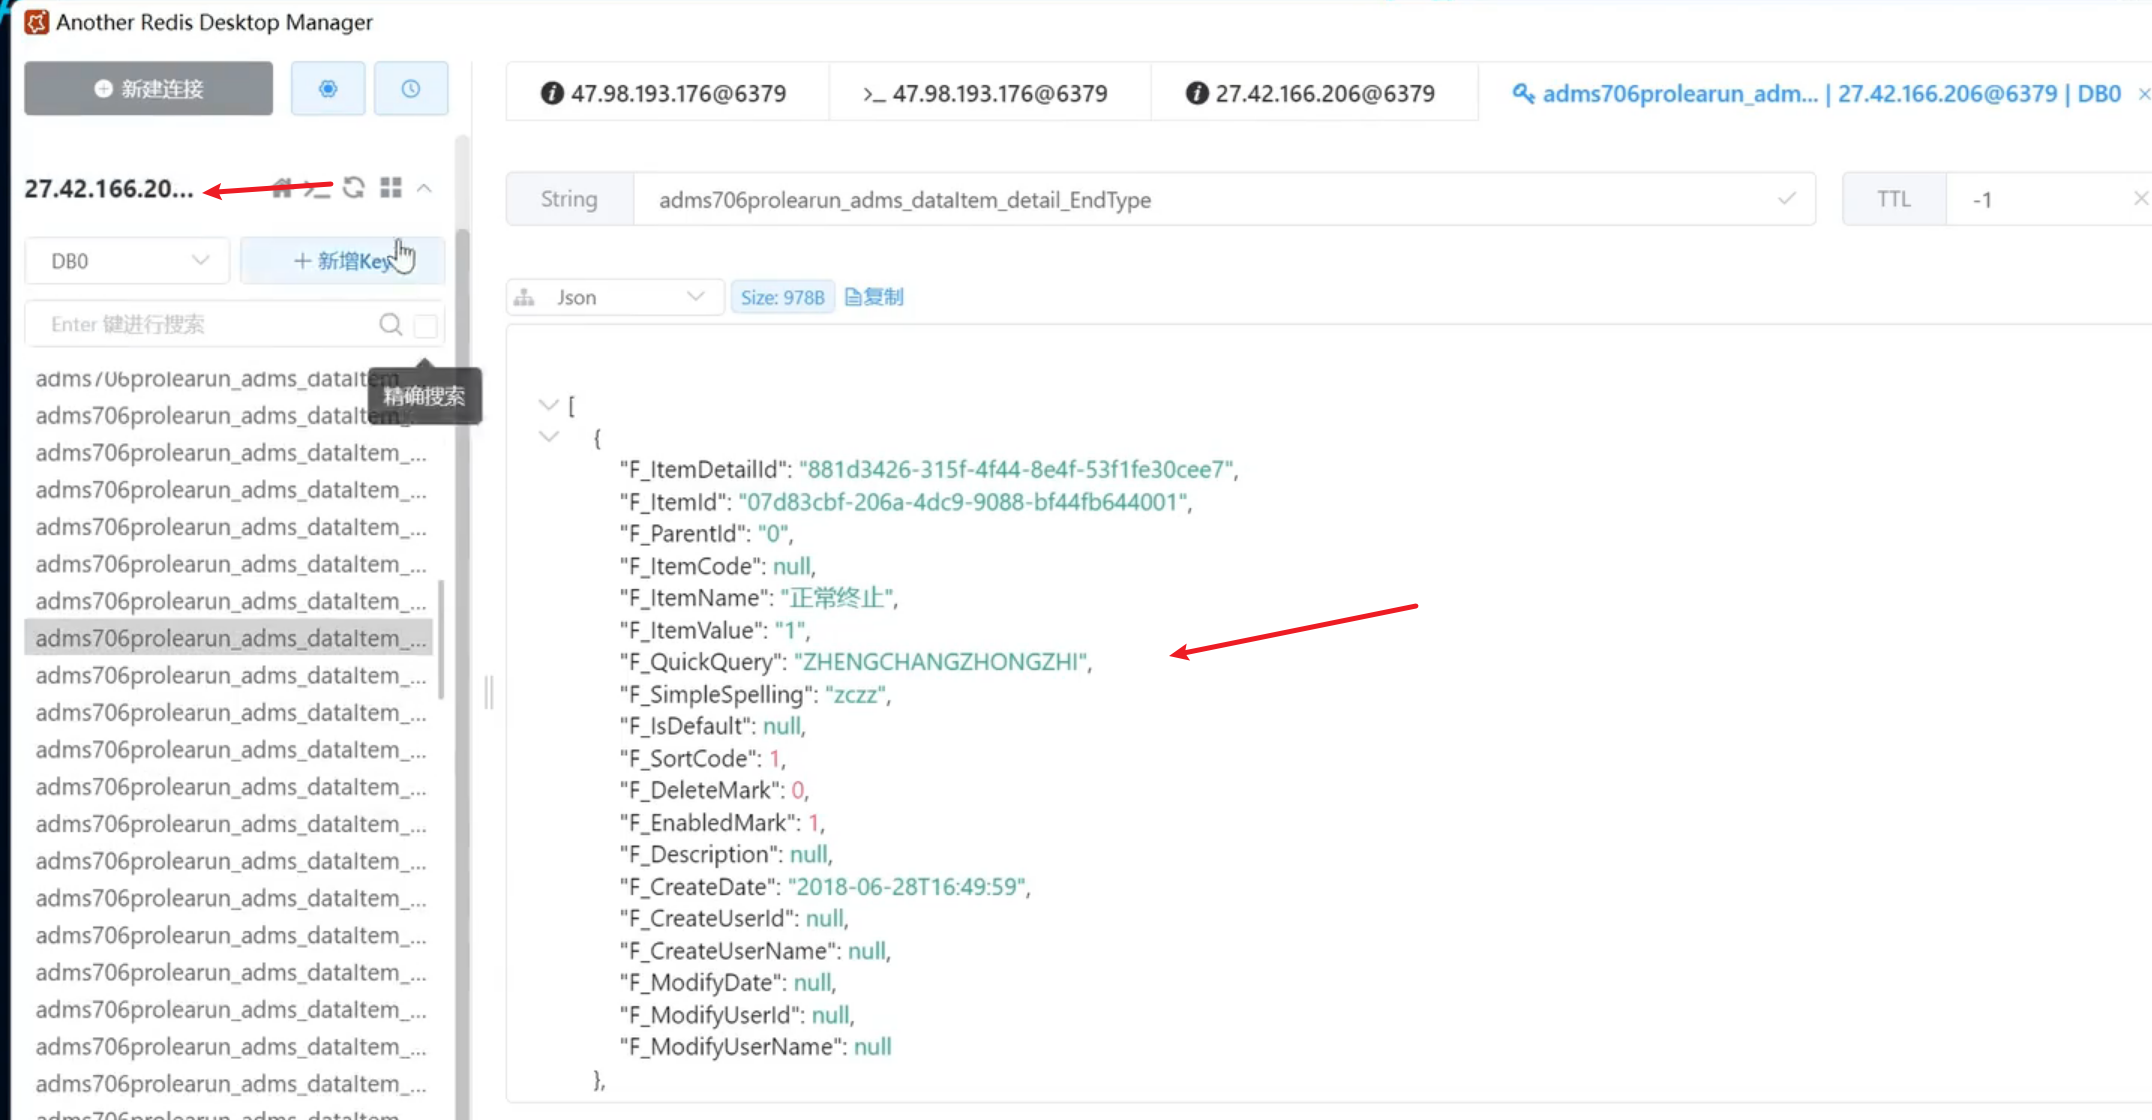Collapse the root JSON array
2152x1120 pixels.
(548, 405)
